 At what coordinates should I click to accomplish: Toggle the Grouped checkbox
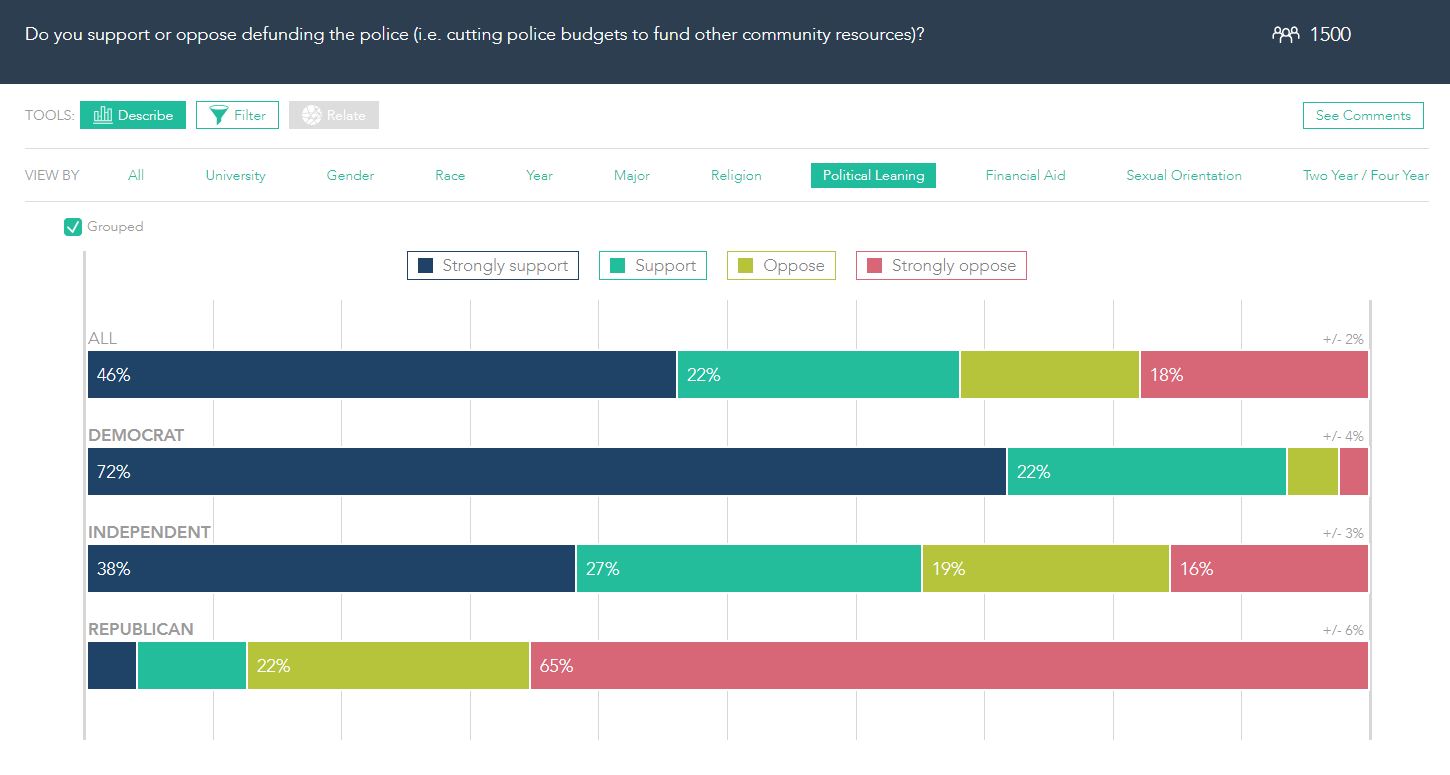tap(73, 227)
